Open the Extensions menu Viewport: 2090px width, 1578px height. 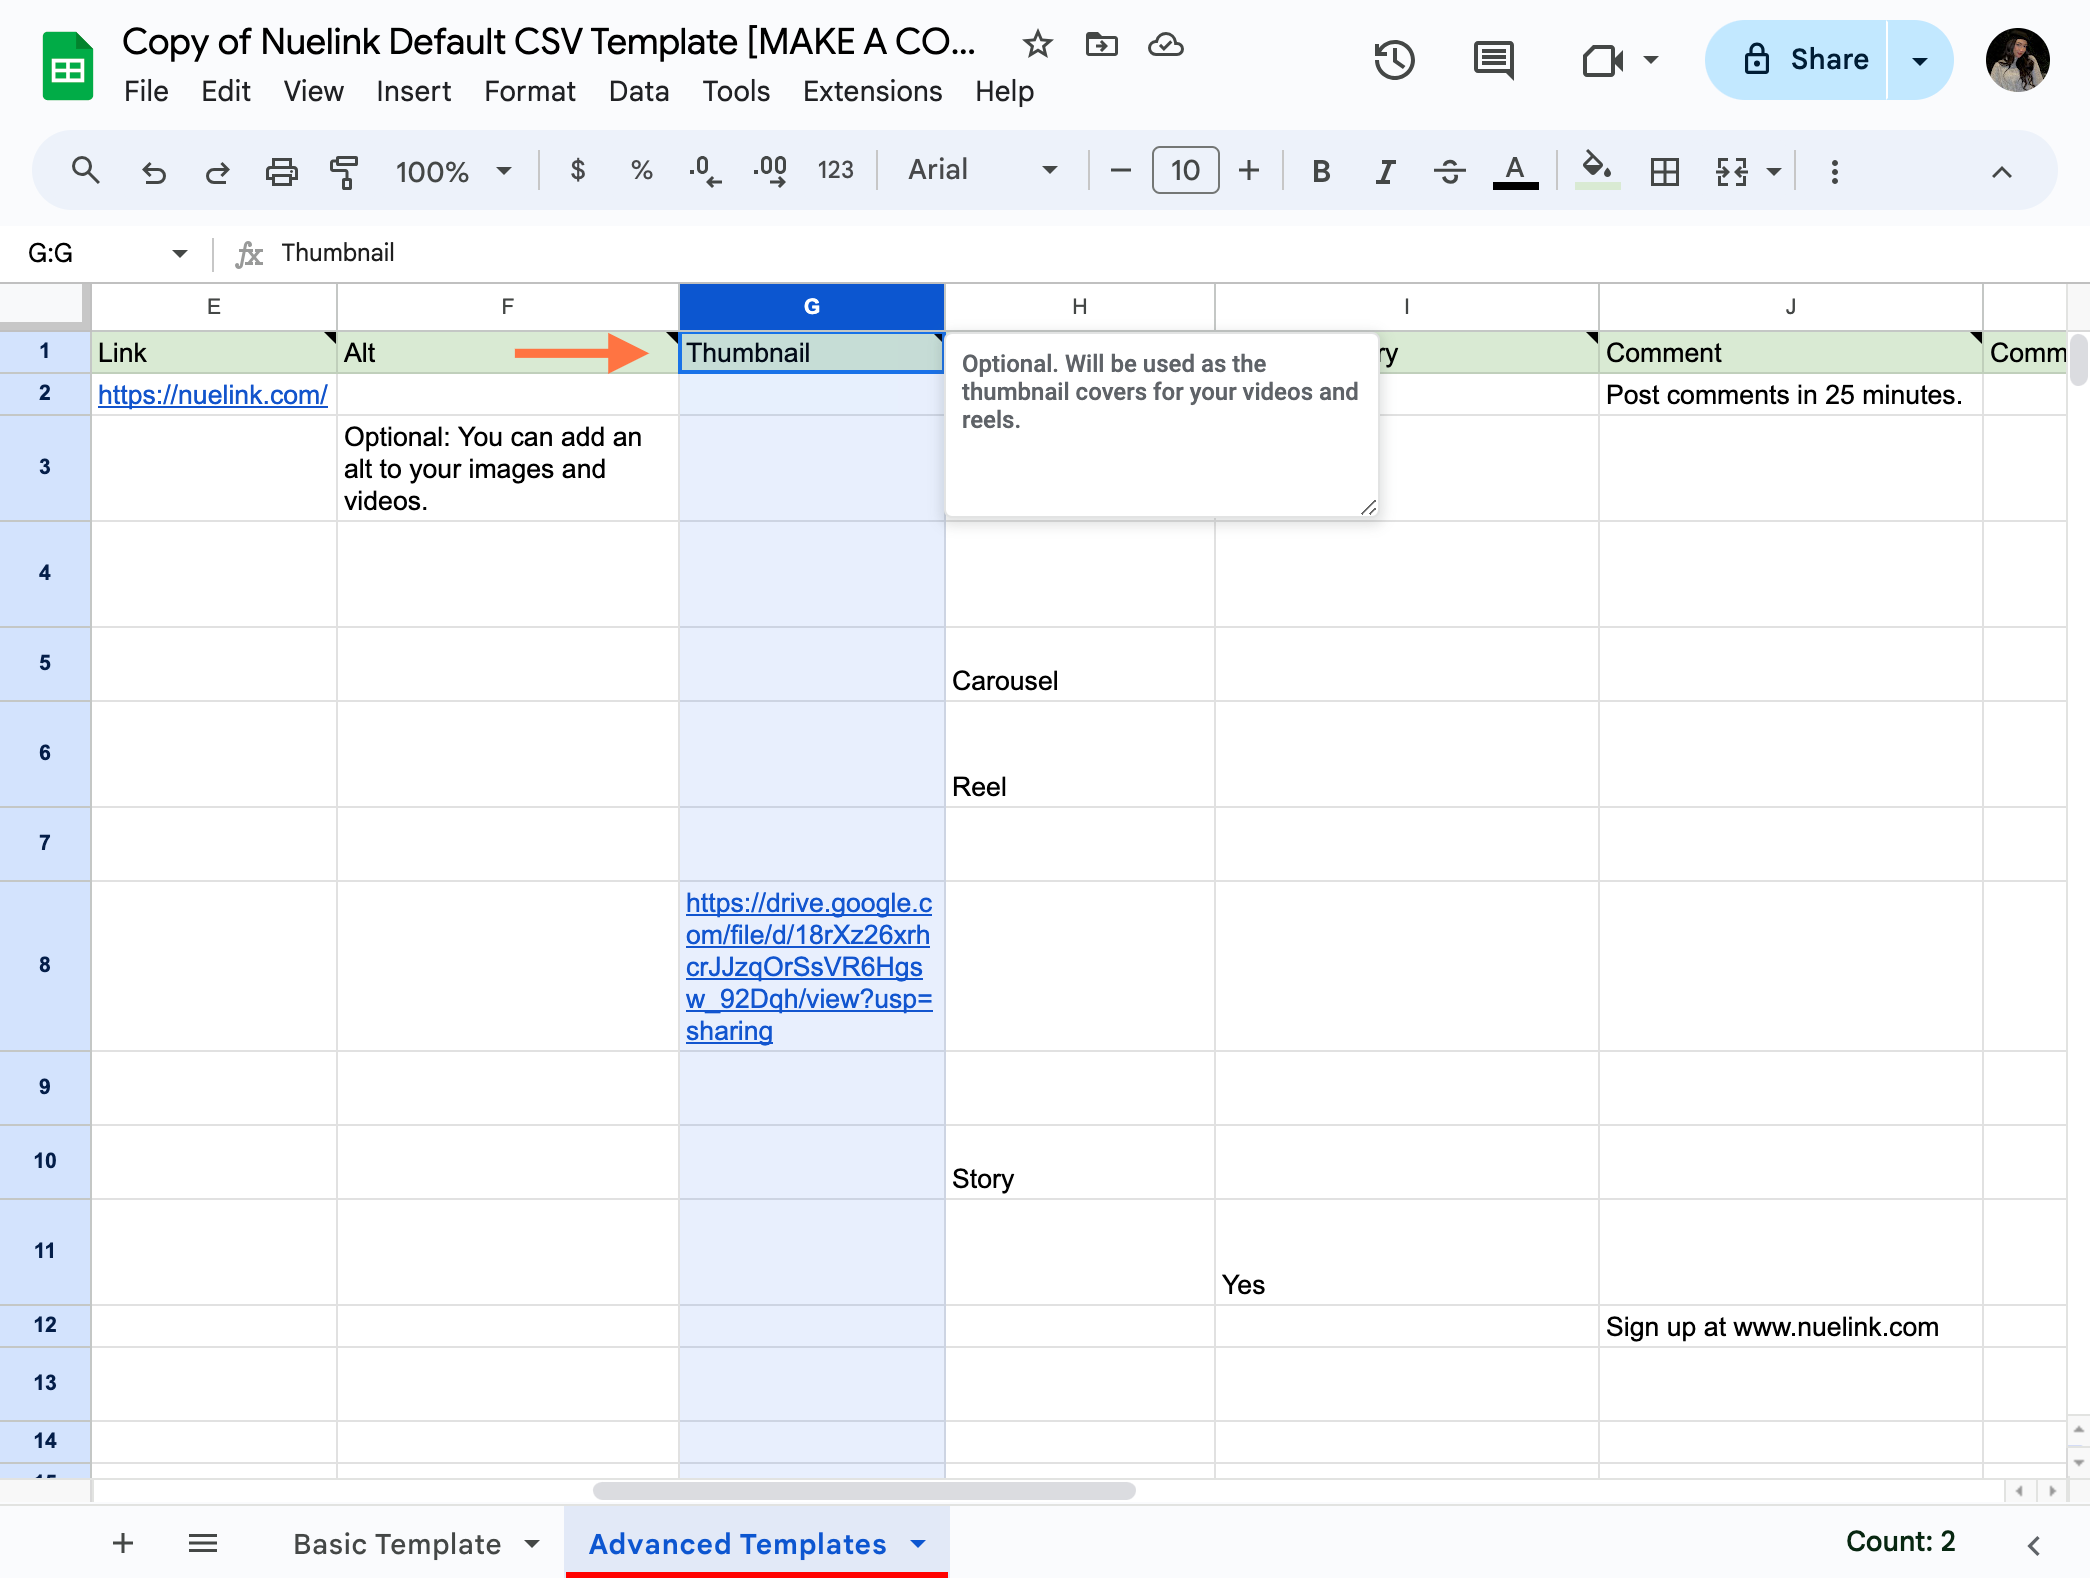873,91
